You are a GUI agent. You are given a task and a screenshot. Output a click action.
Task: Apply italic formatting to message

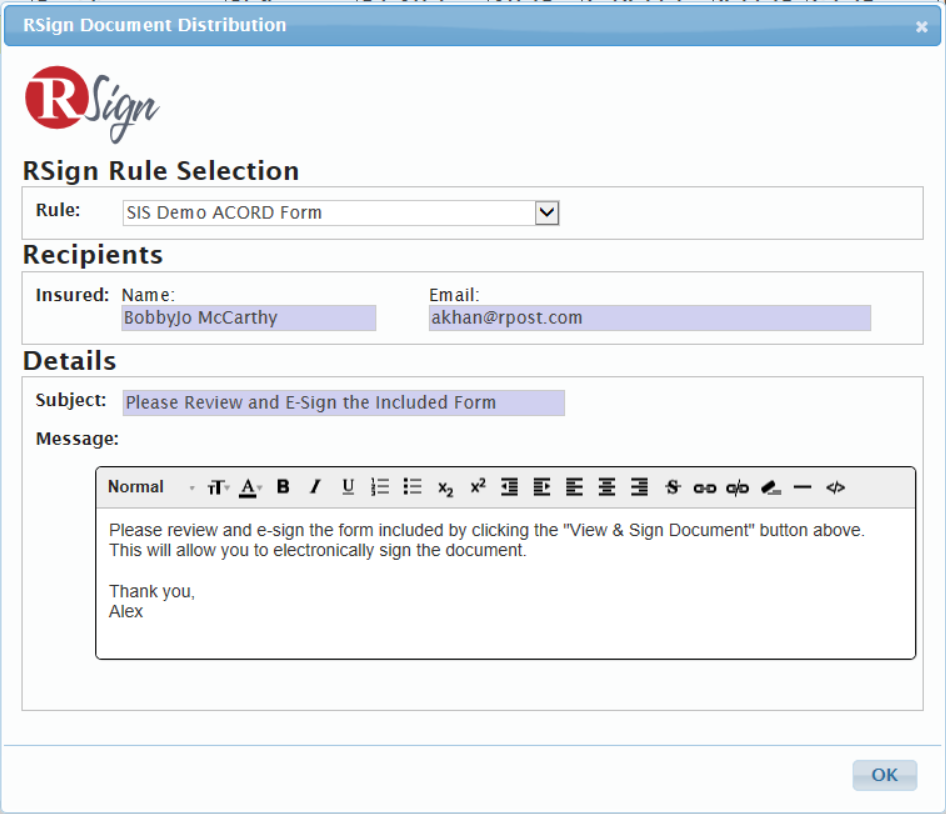(x=315, y=486)
